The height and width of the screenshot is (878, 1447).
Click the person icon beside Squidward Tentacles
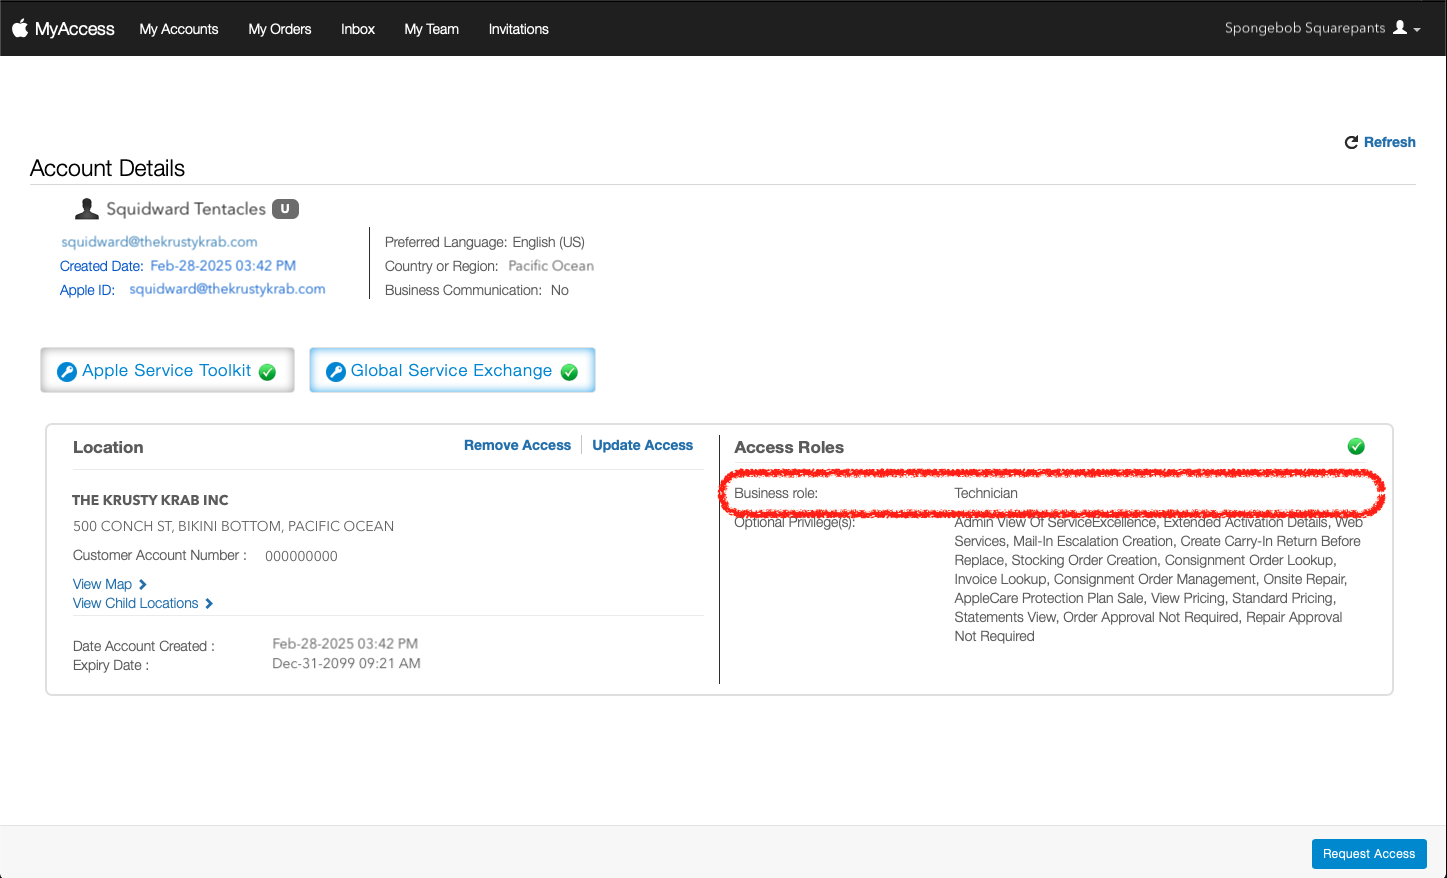coord(87,208)
